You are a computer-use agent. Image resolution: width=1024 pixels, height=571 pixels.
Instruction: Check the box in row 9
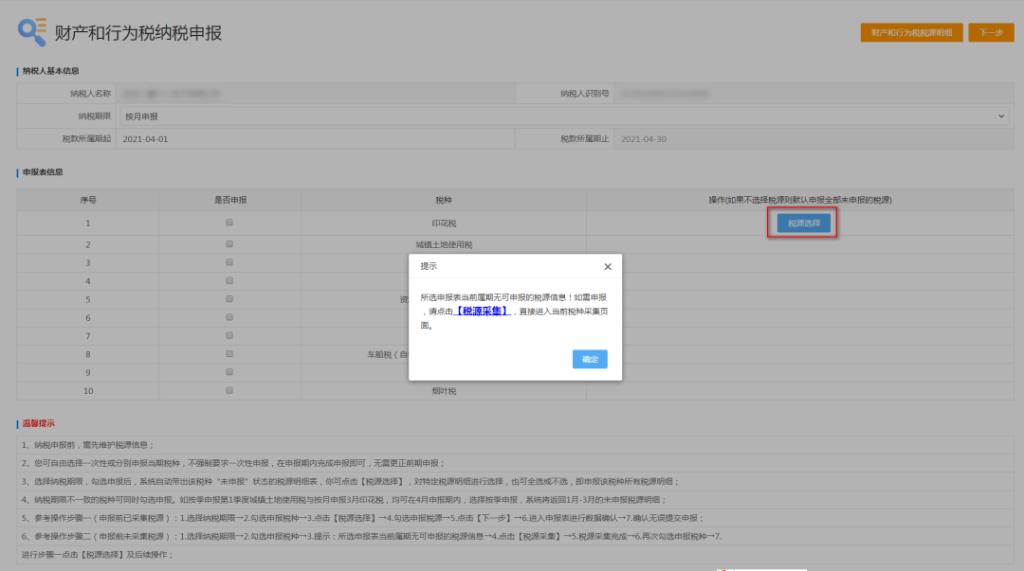click(230, 372)
